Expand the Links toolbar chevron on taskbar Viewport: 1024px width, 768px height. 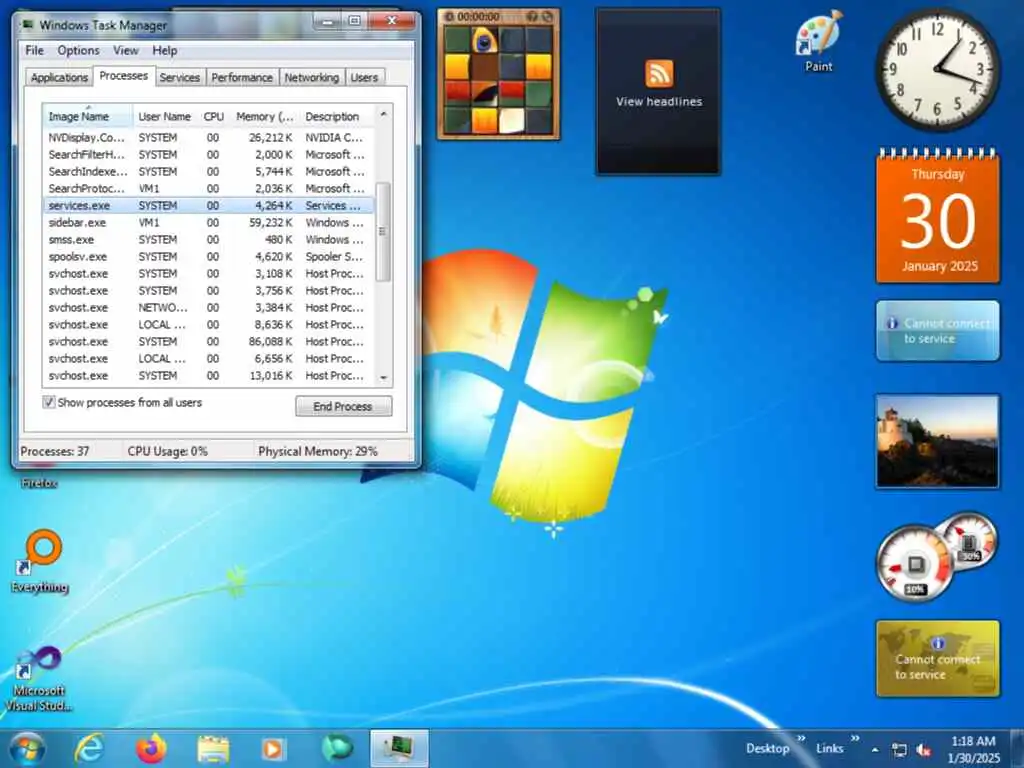pos(855,739)
